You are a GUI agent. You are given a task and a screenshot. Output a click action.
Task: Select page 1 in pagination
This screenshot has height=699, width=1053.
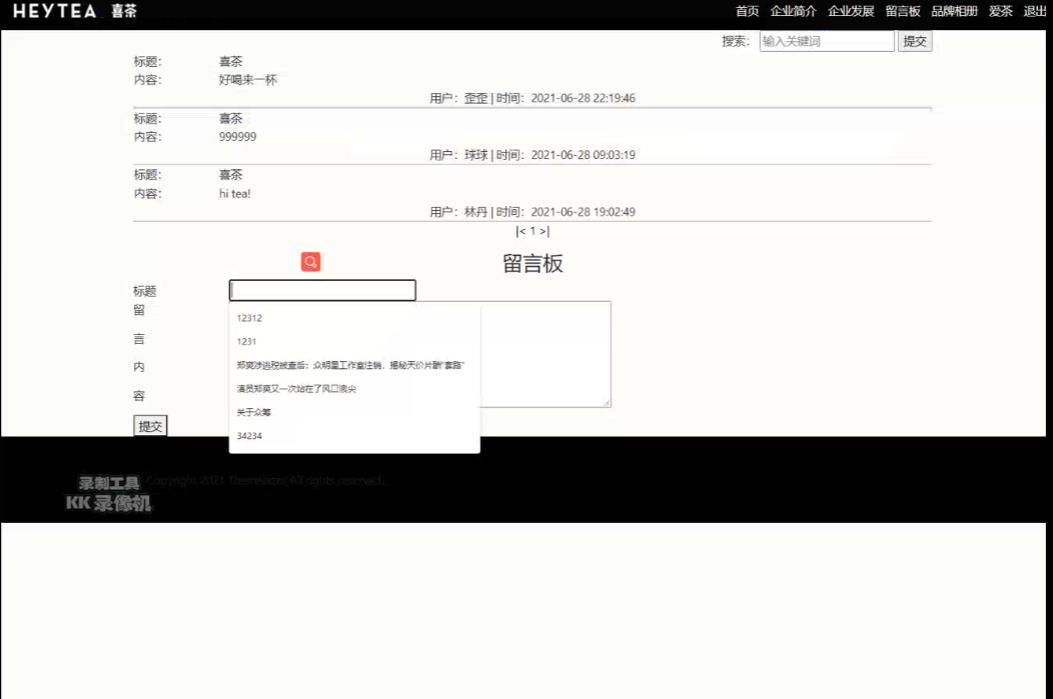coord(533,231)
